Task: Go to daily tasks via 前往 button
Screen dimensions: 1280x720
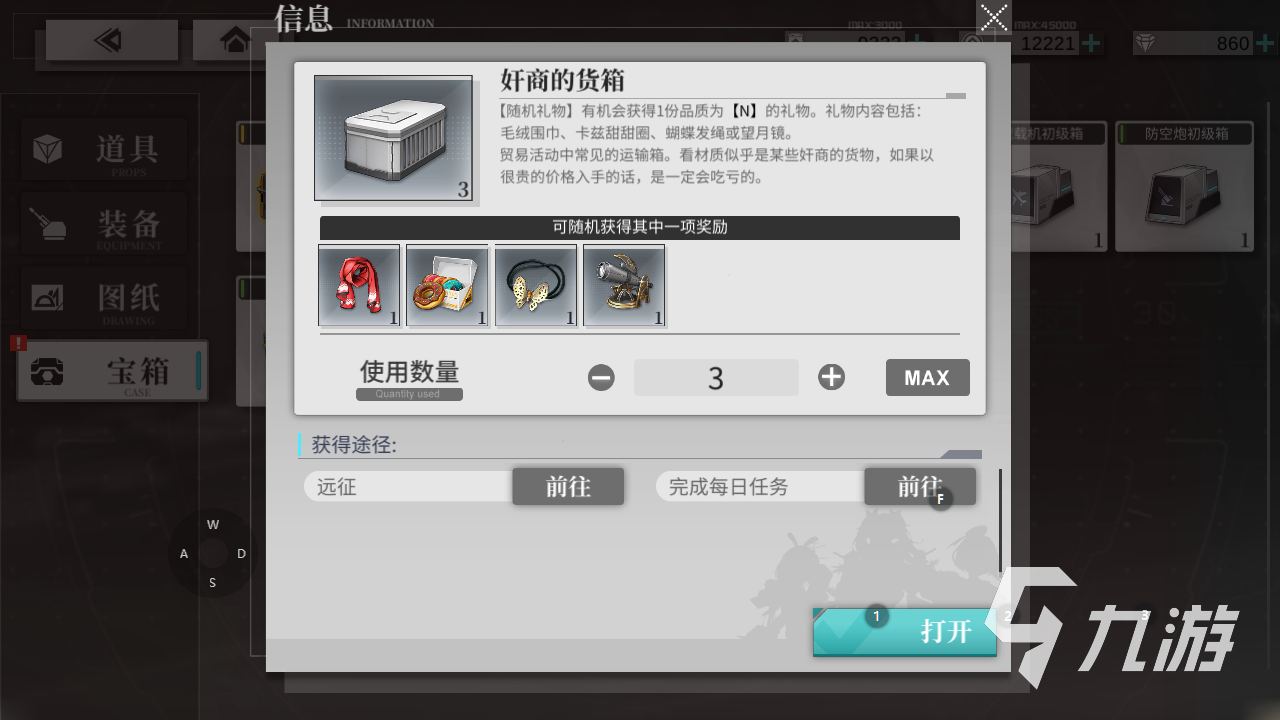Action: [920, 487]
